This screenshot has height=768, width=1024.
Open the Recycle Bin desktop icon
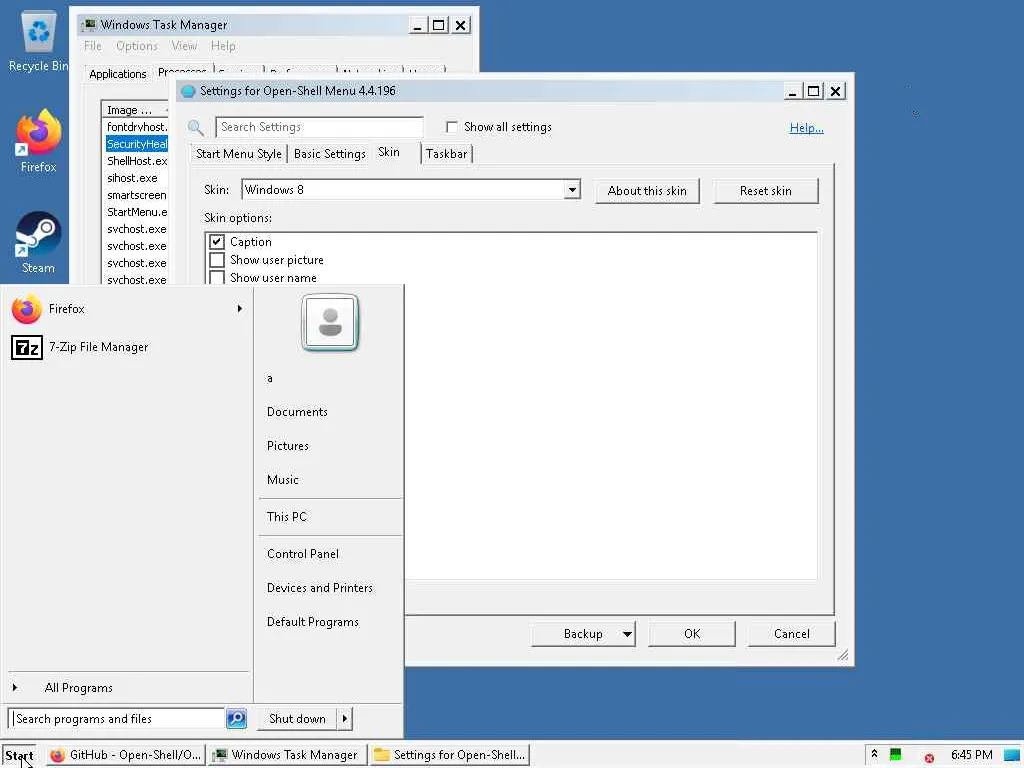(x=38, y=42)
